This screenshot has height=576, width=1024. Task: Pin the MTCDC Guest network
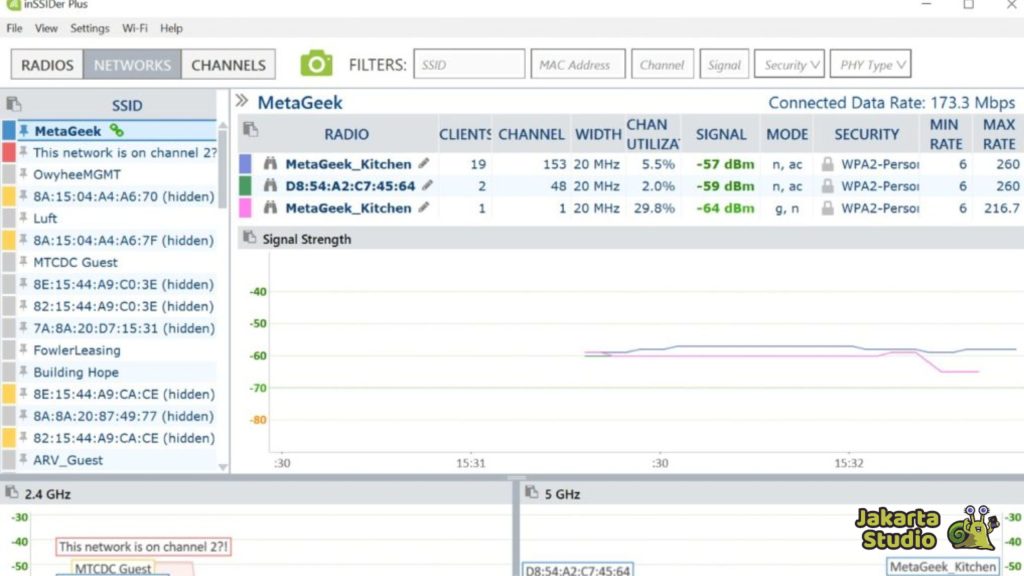click(24, 261)
